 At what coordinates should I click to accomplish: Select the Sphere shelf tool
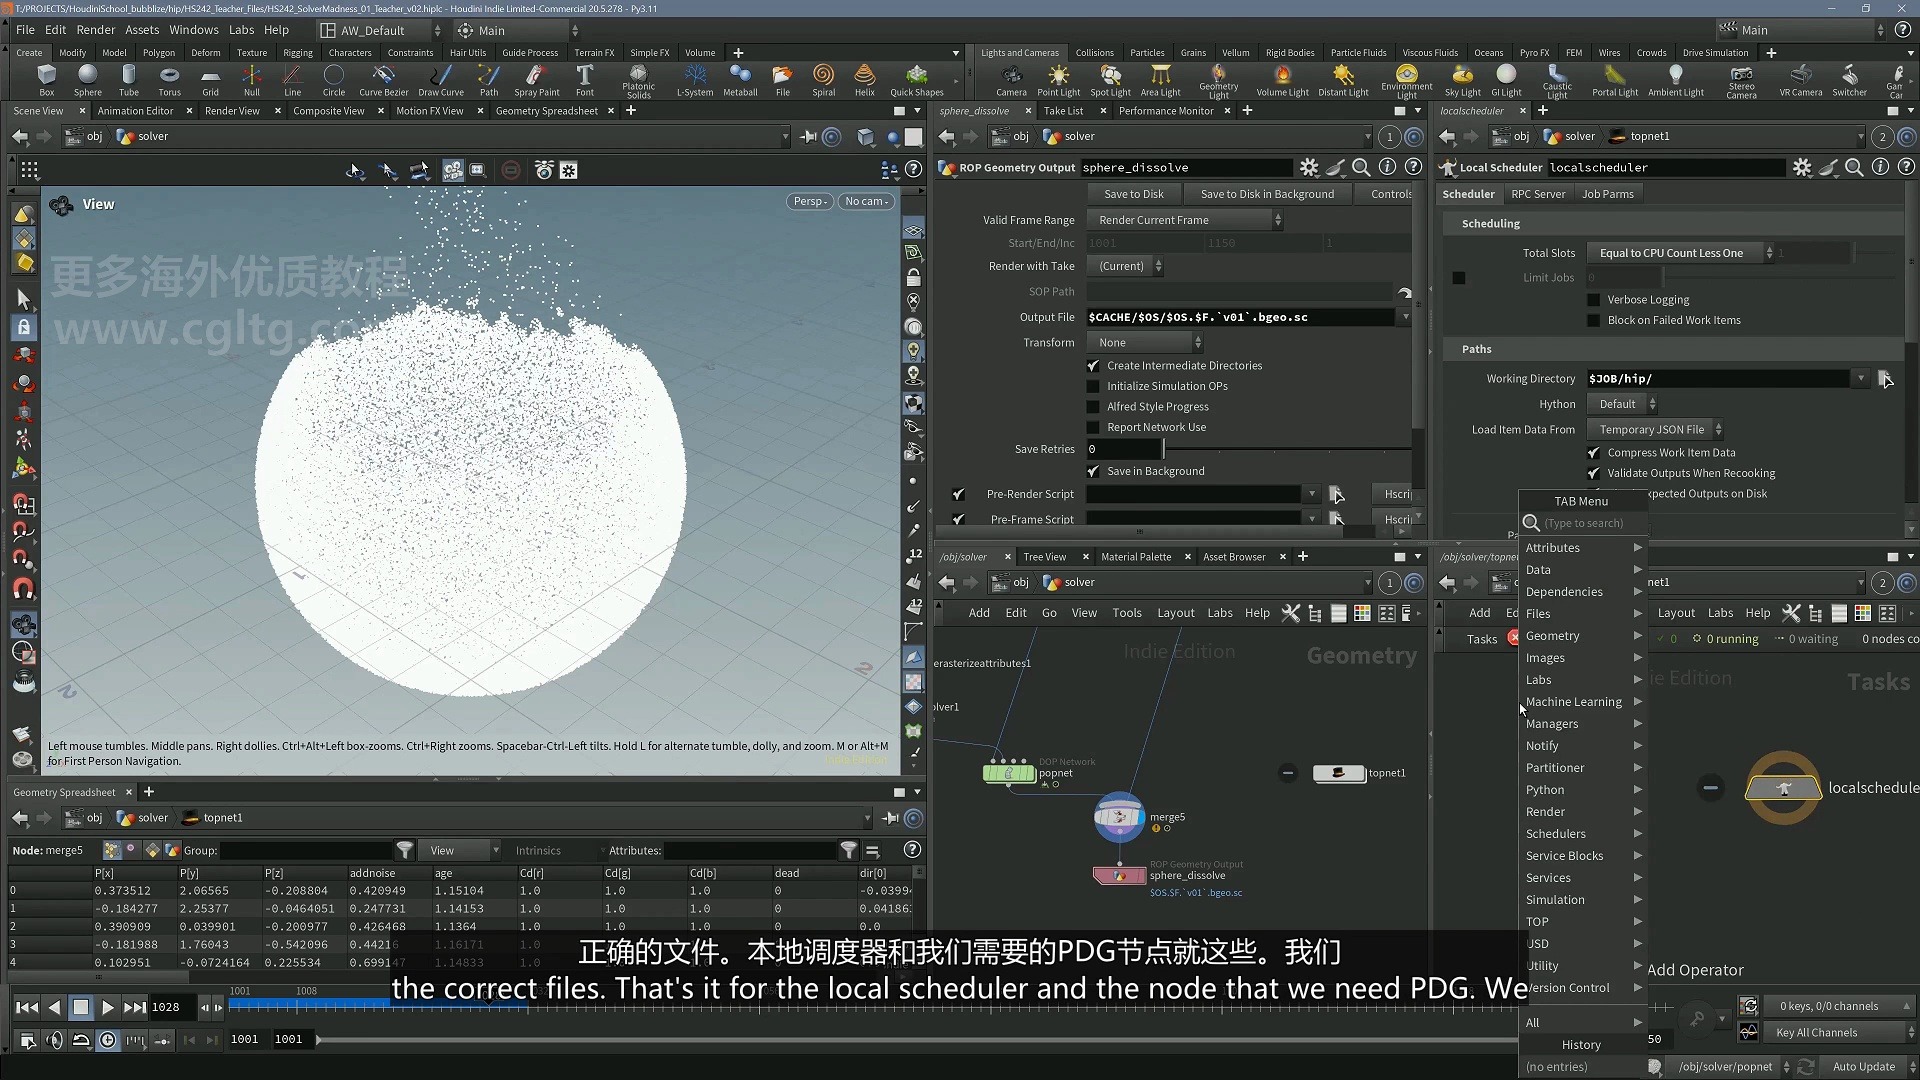click(88, 80)
